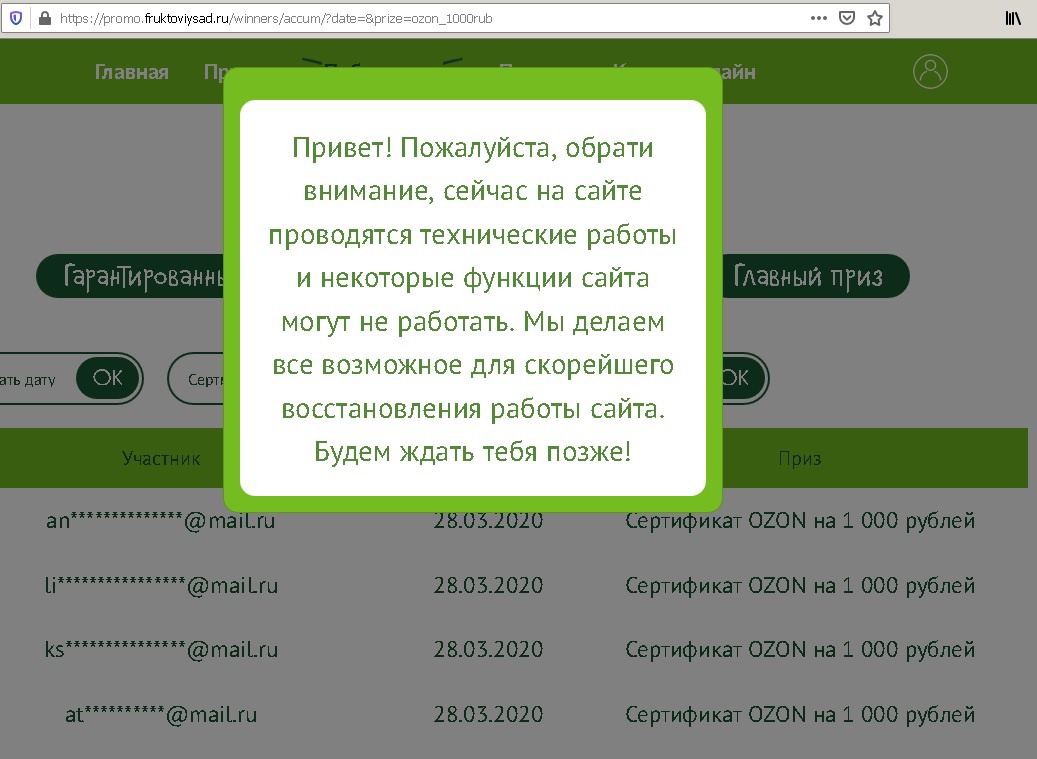Select the an***@mail.ru participant entry
Image resolution: width=1037 pixels, height=759 pixels.
point(161,521)
